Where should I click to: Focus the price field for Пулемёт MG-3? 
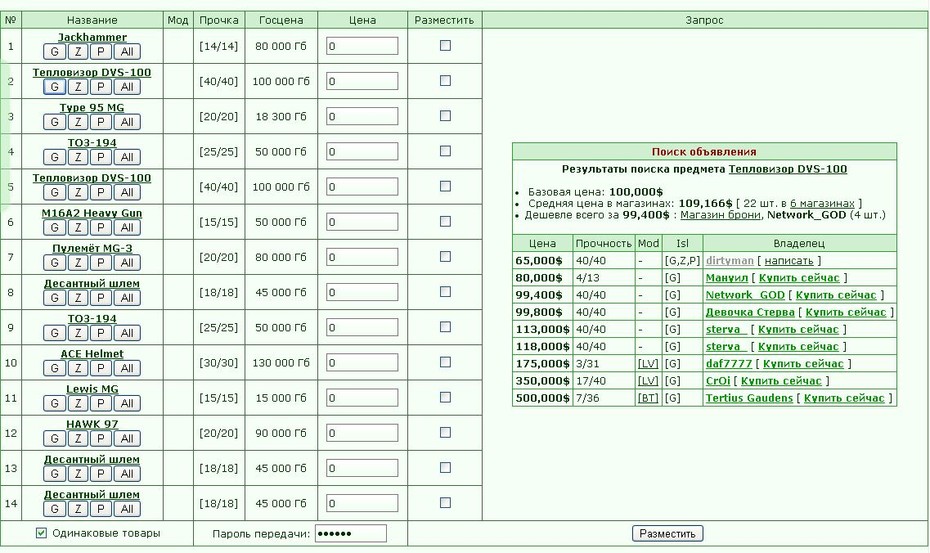coord(362,257)
